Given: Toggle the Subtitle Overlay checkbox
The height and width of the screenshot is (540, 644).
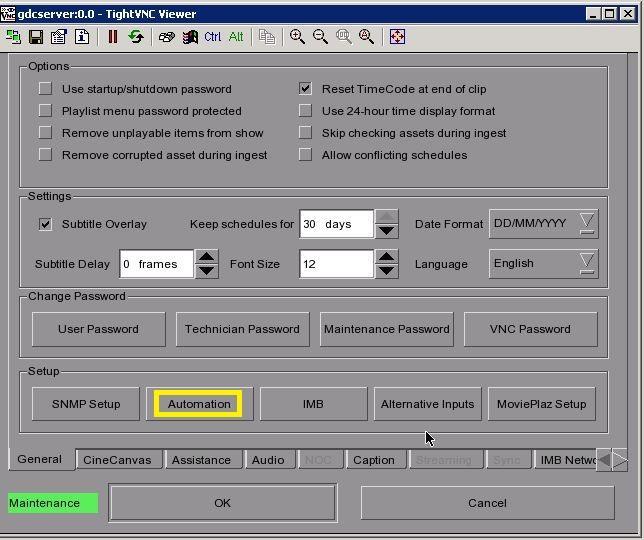Looking at the screenshot, I should tap(45, 224).
